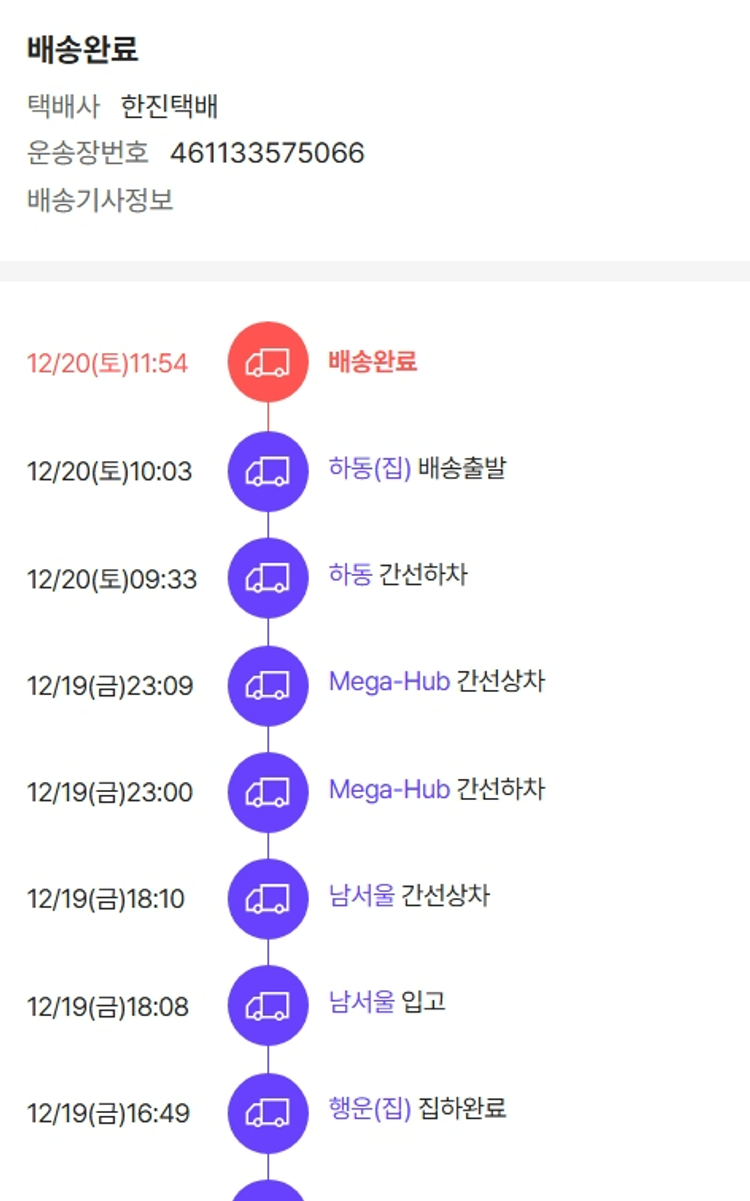Open the 행운(집) location link
The image size is (750, 1201).
pyautogui.click(x=370, y=1108)
